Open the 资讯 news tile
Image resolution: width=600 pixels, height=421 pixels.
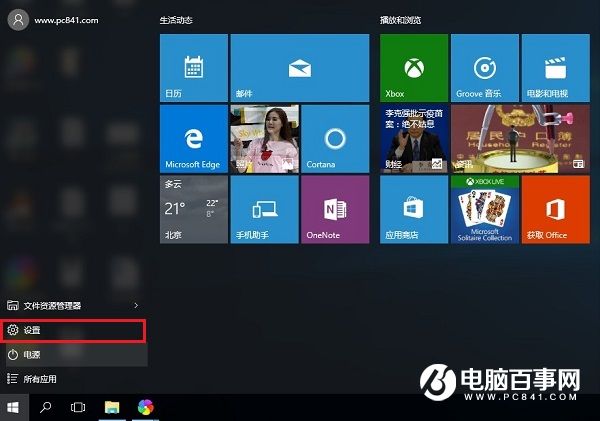(x=520, y=139)
